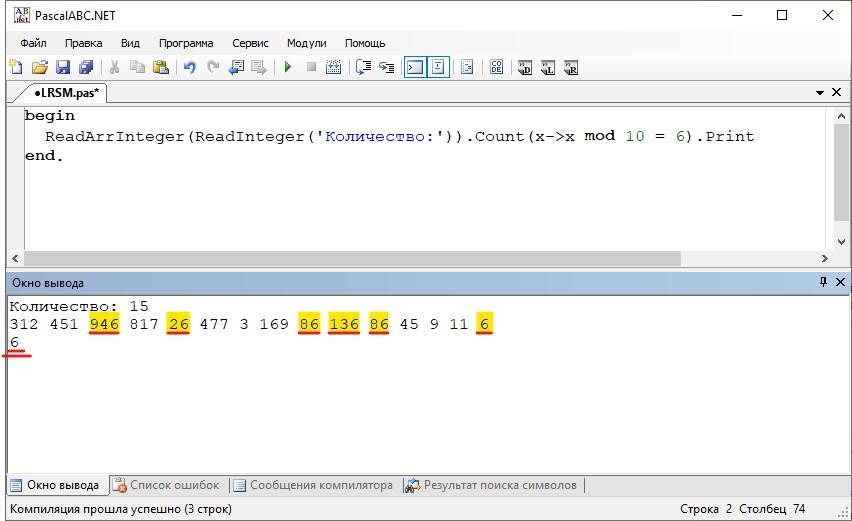Click the Step Over debug icon
The height and width of the screenshot is (521, 852).
[363, 67]
